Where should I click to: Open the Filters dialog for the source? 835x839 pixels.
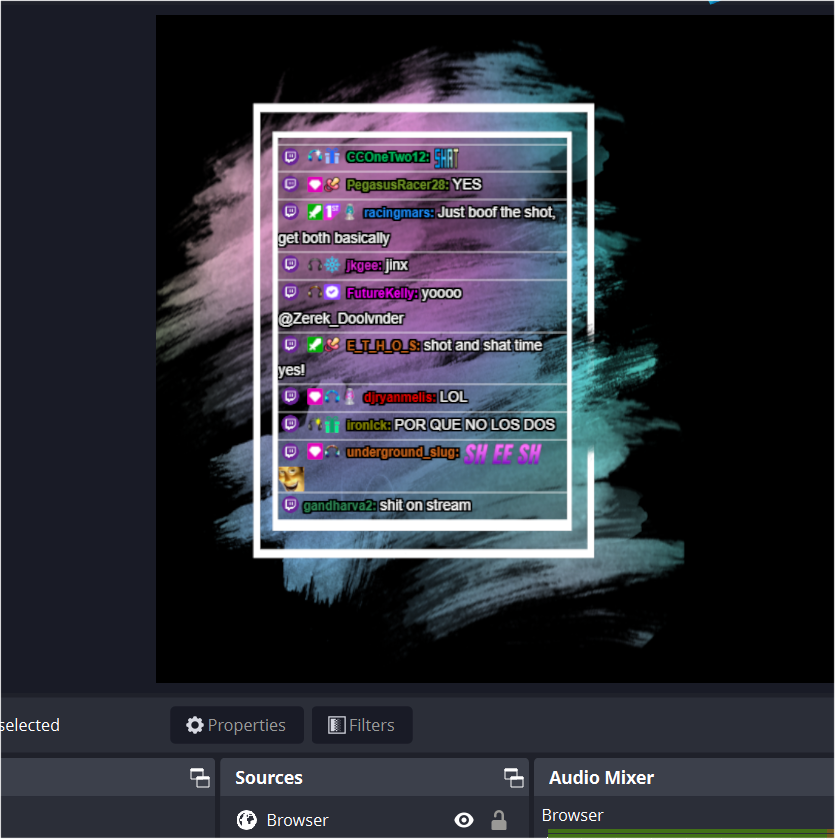tap(361, 725)
